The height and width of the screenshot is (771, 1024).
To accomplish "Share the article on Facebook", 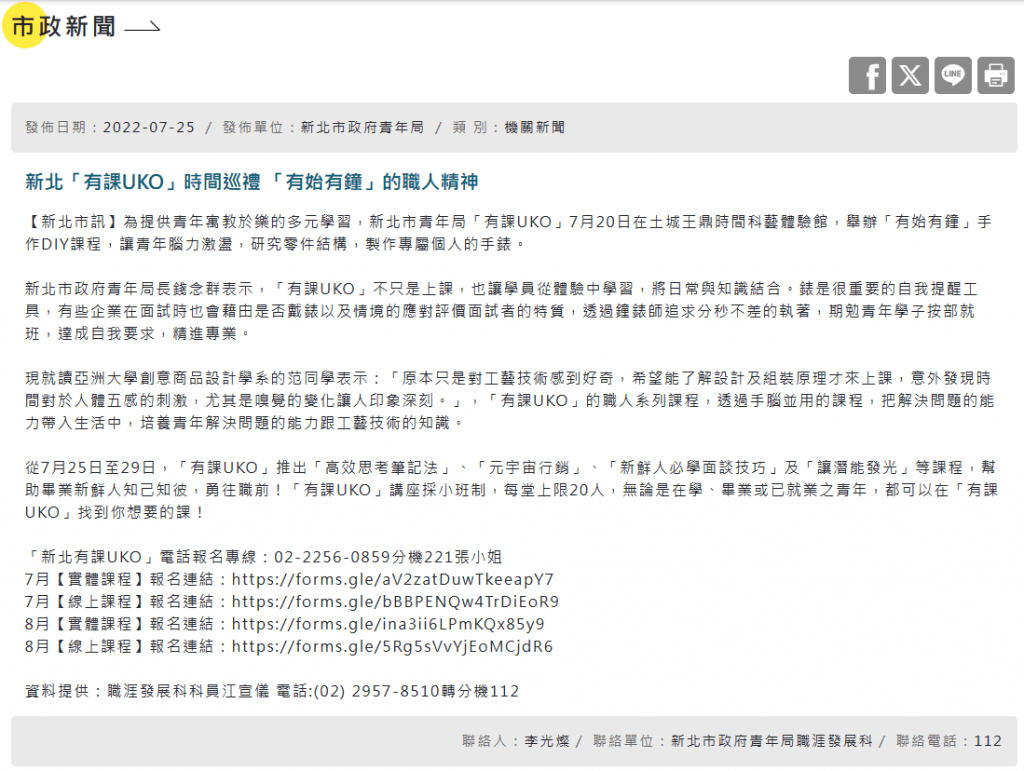I will pos(867,75).
